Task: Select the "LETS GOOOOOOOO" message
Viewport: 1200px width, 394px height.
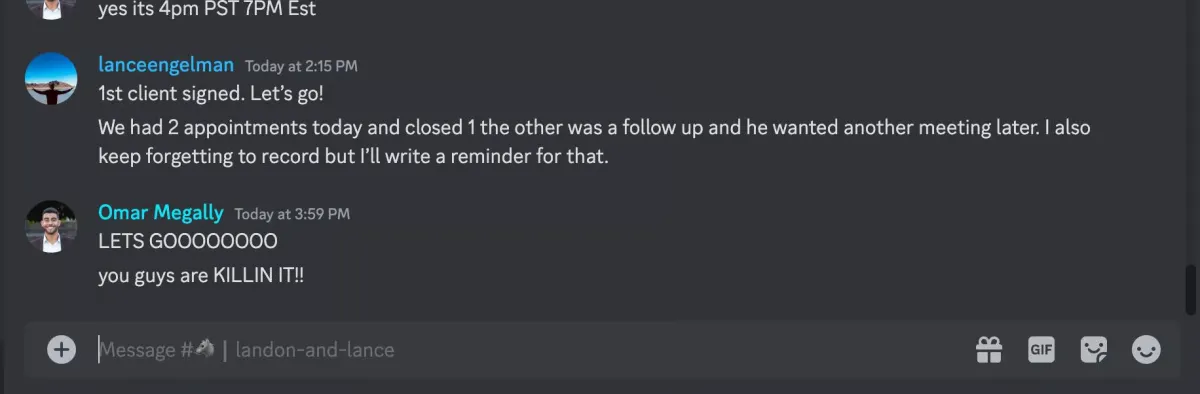Action: (x=188, y=242)
